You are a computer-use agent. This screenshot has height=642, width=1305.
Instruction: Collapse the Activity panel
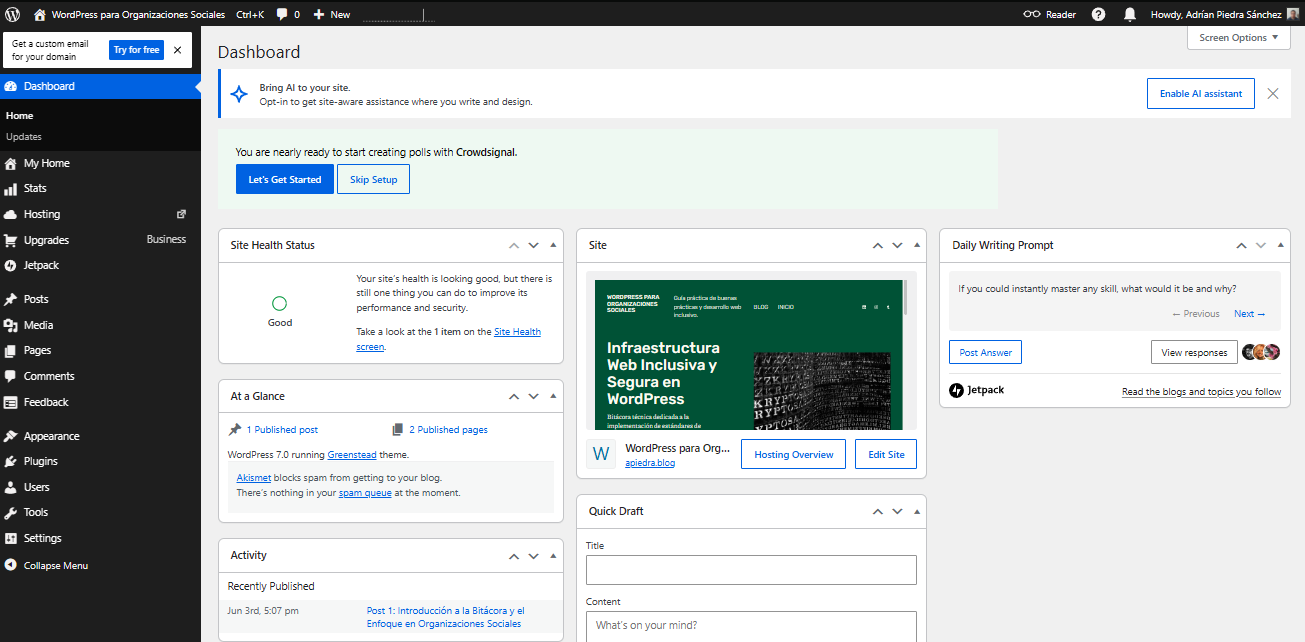(x=555, y=555)
